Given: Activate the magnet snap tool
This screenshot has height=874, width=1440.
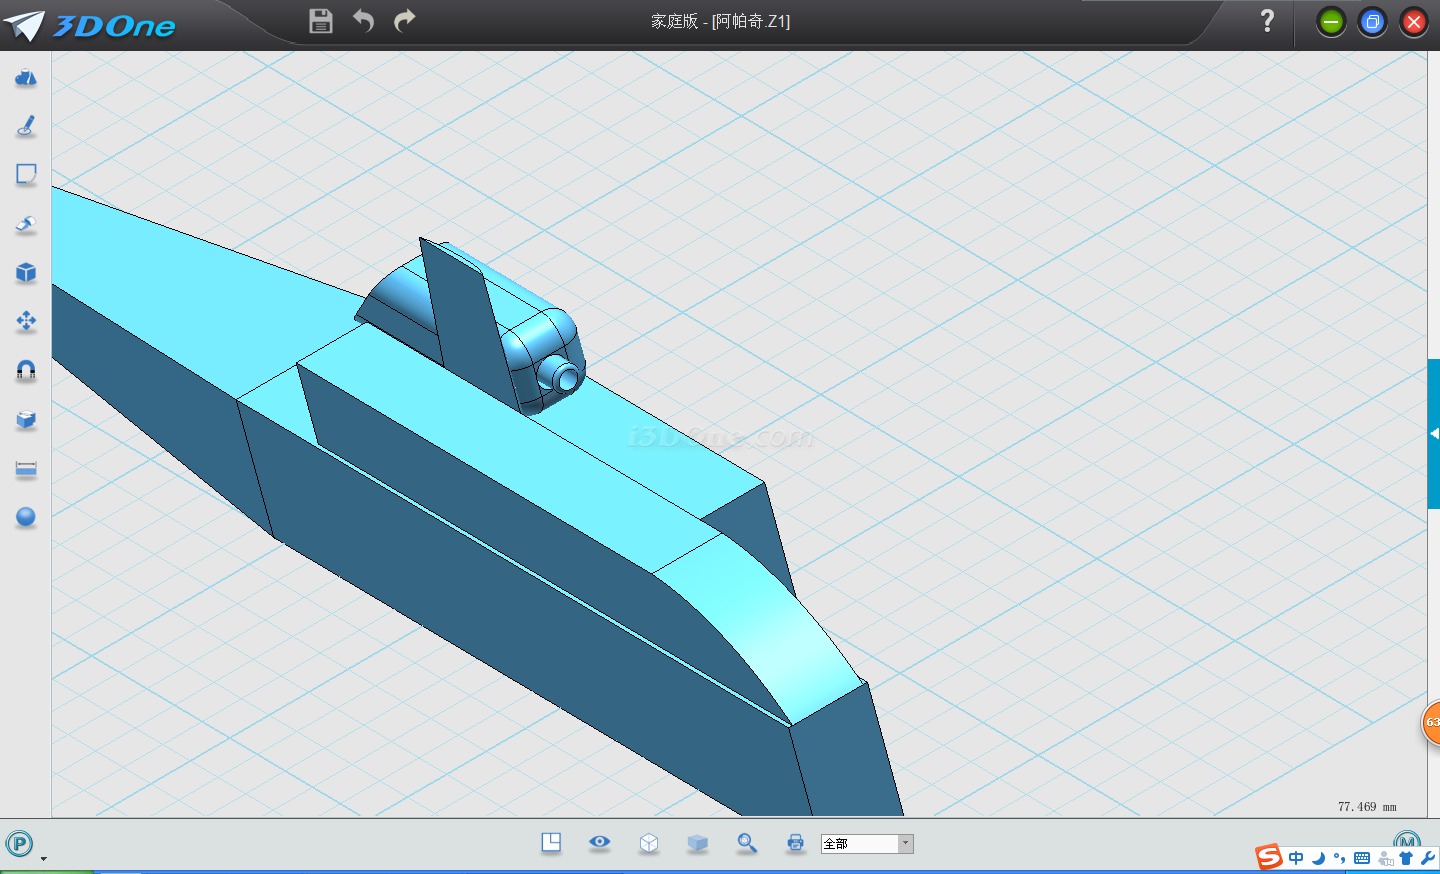Looking at the screenshot, I should pyautogui.click(x=26, y=370).
